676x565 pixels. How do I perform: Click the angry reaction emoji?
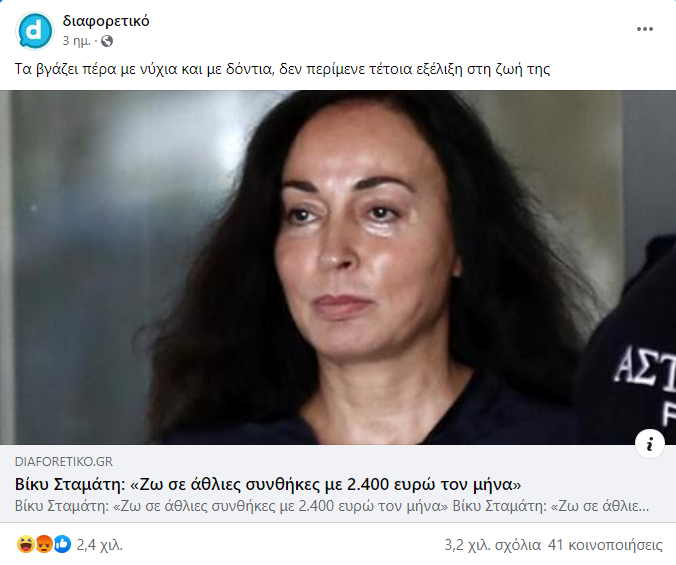[x=44, y=544]
